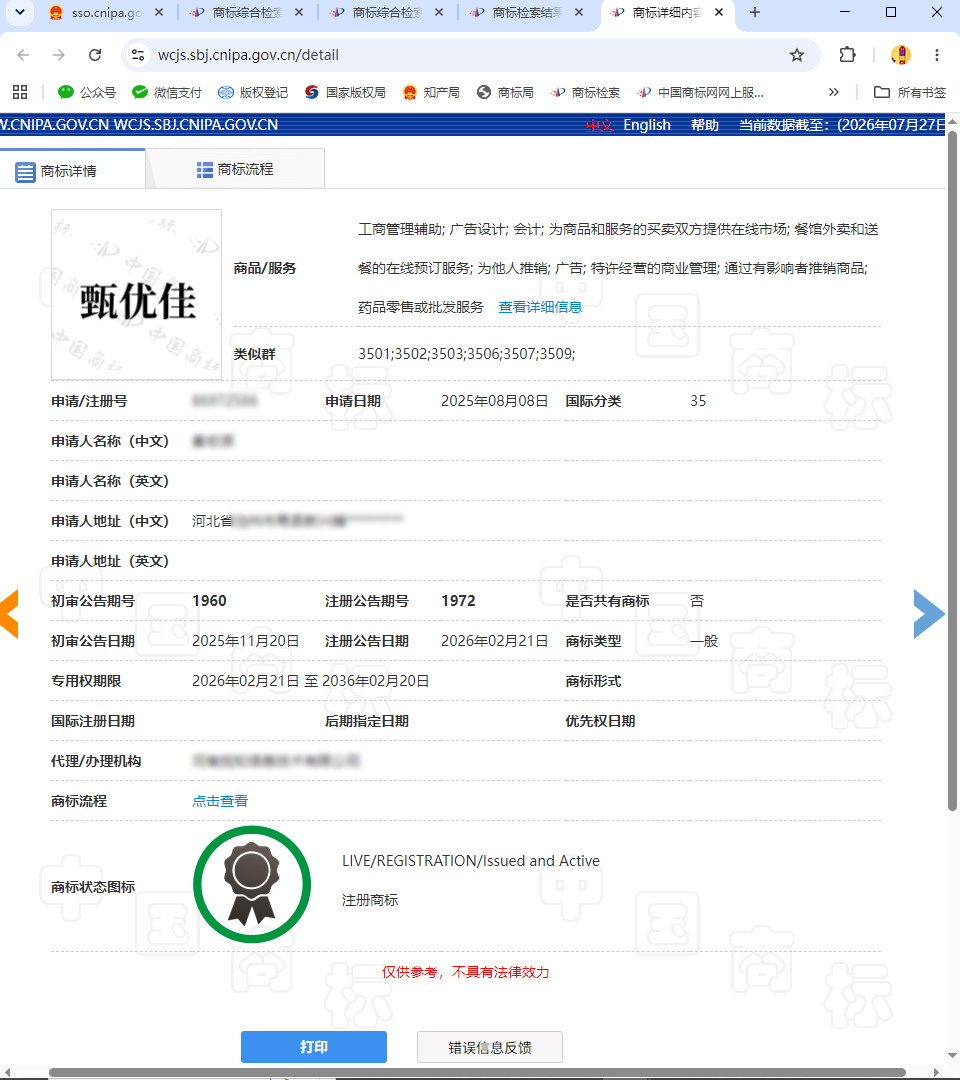This screenshot has width=960, height=1080.
Task: Switch the site language to English
Action: pyautogui.click(x=647, y=125)
